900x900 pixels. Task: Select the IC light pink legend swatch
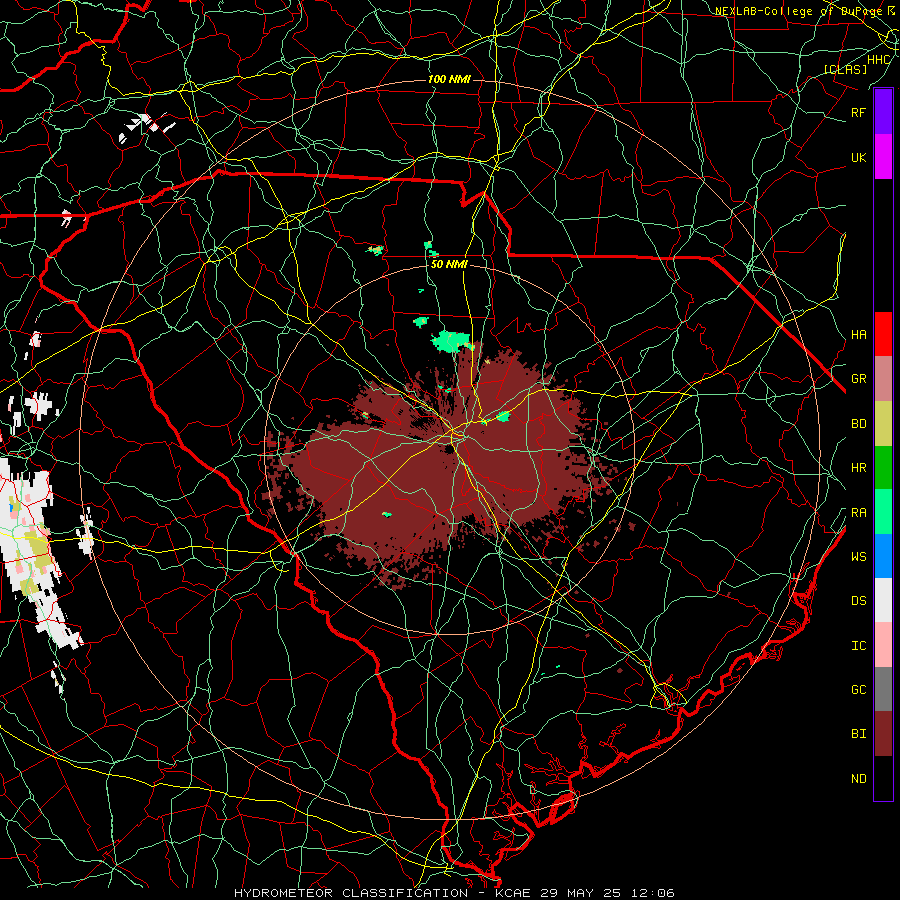click(883, 645)
